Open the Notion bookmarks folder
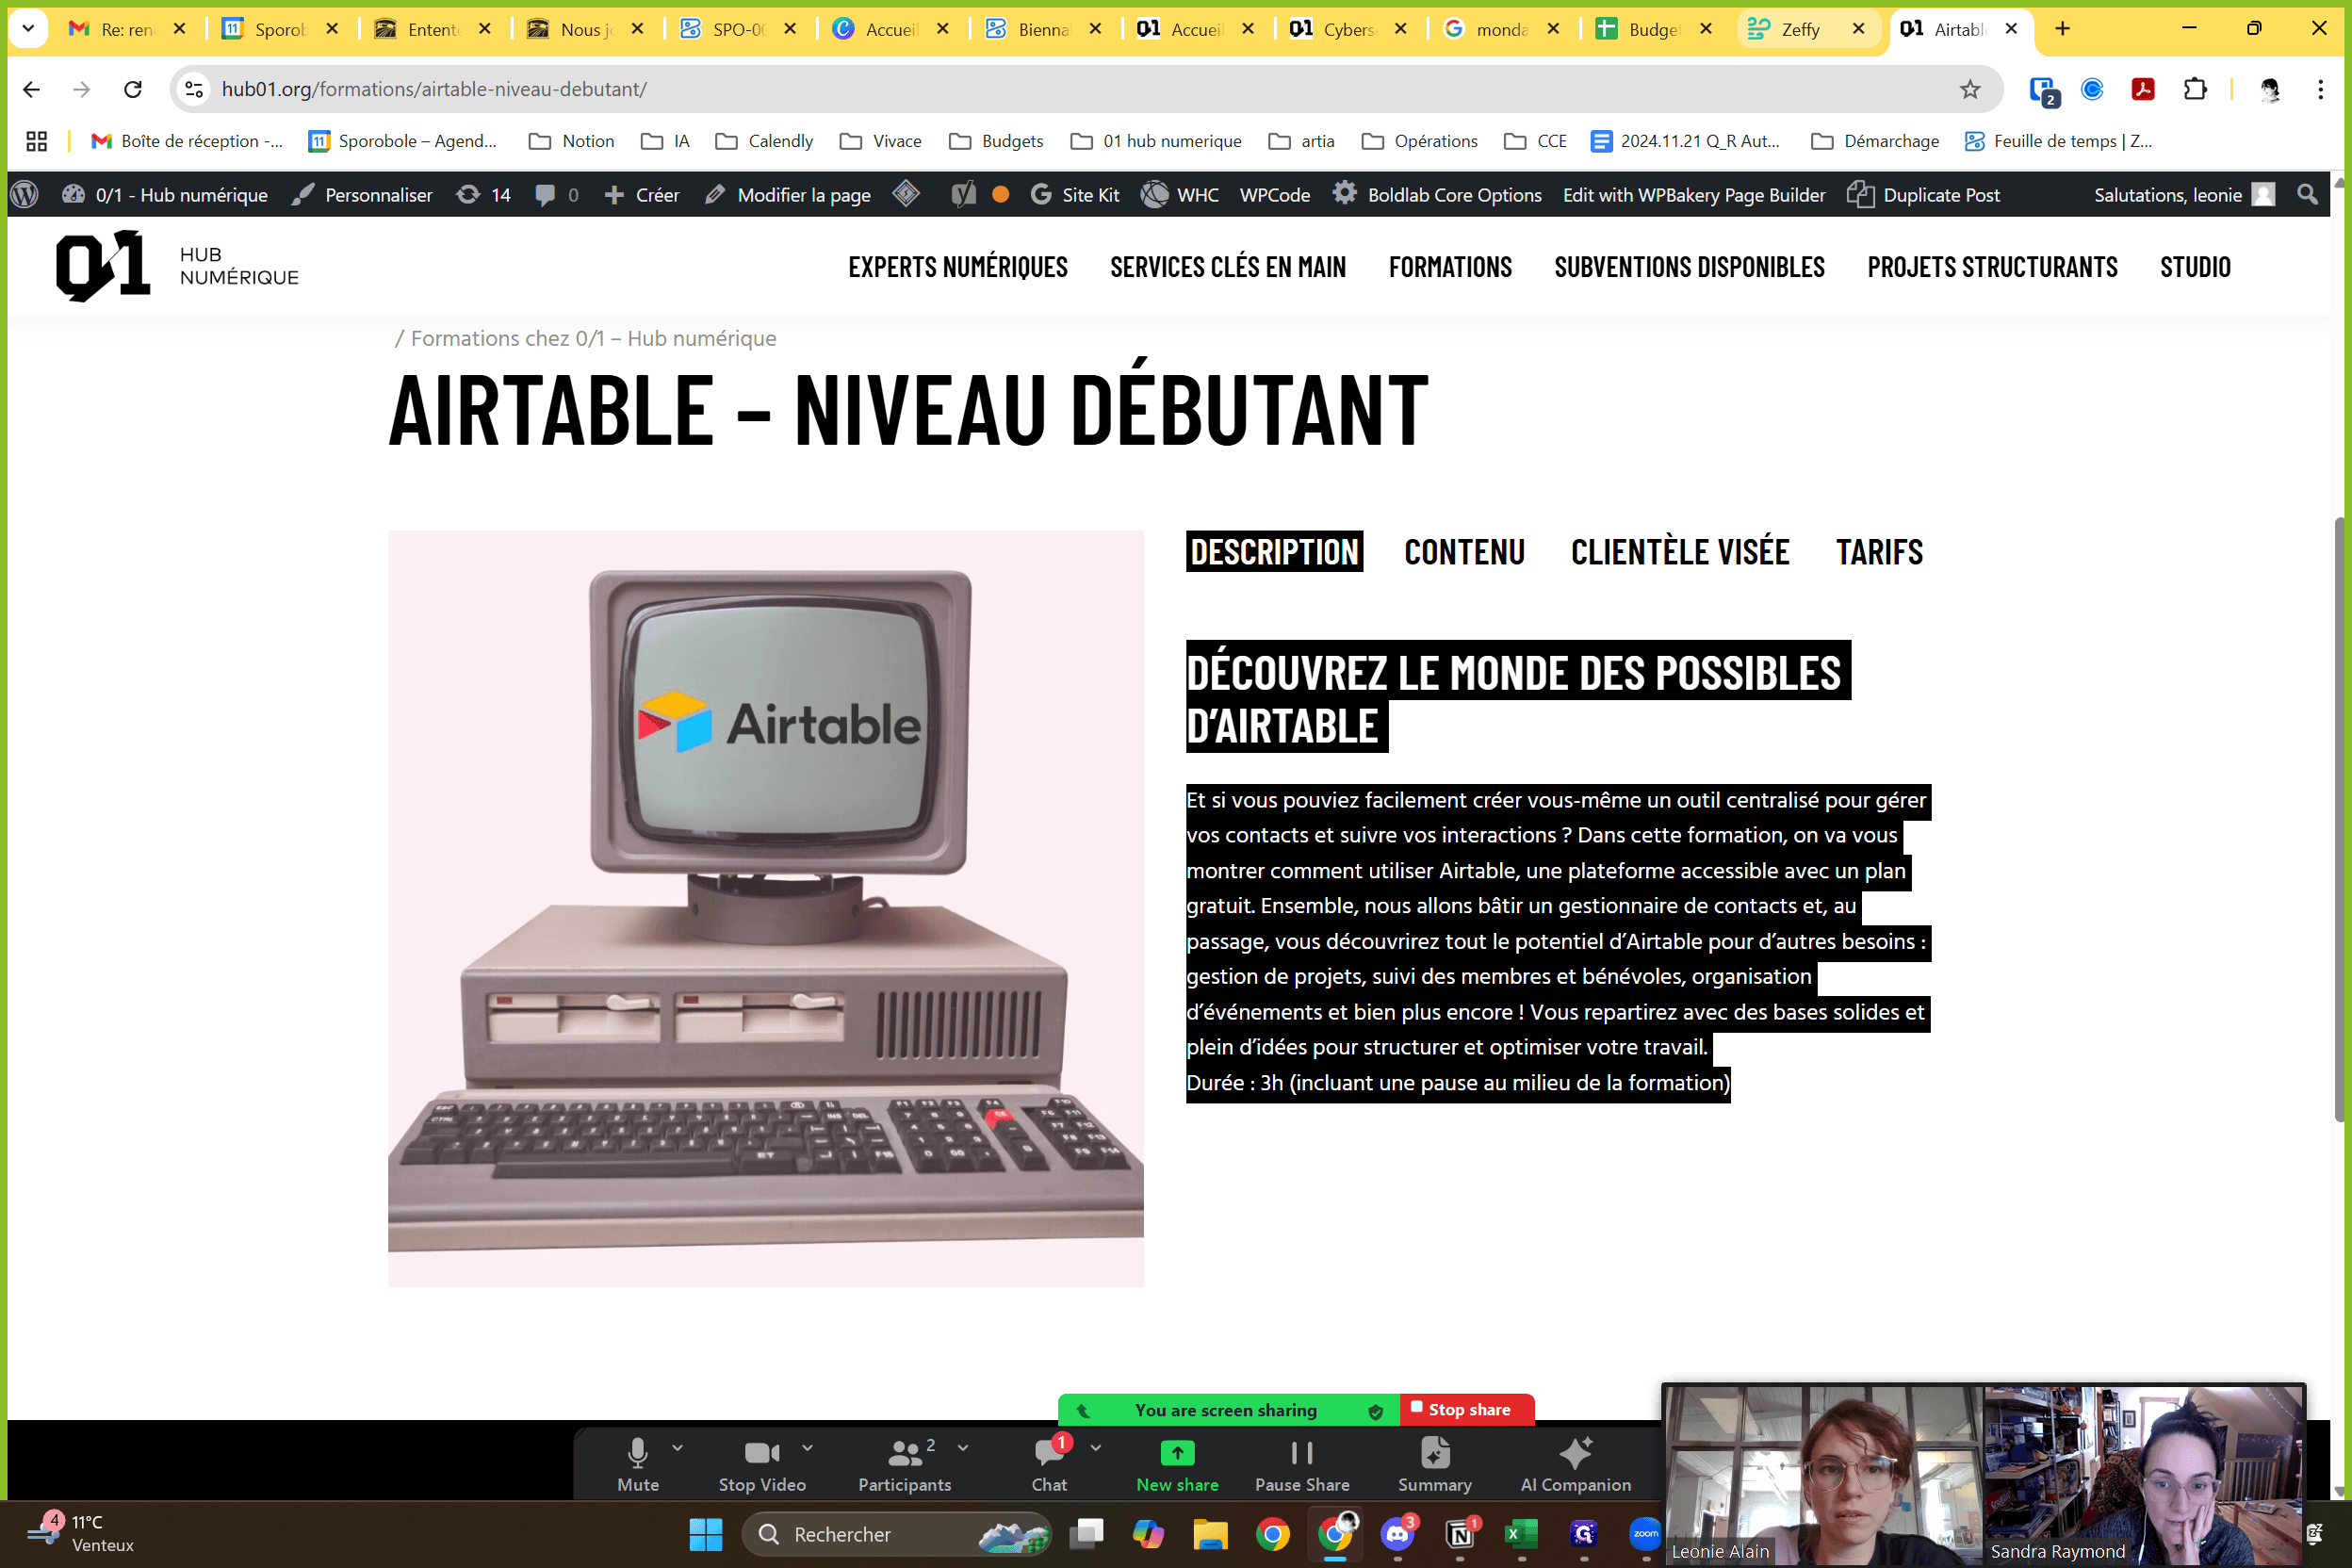The width and height of the screenshot is (2352, 1568). tap(572, 141)
